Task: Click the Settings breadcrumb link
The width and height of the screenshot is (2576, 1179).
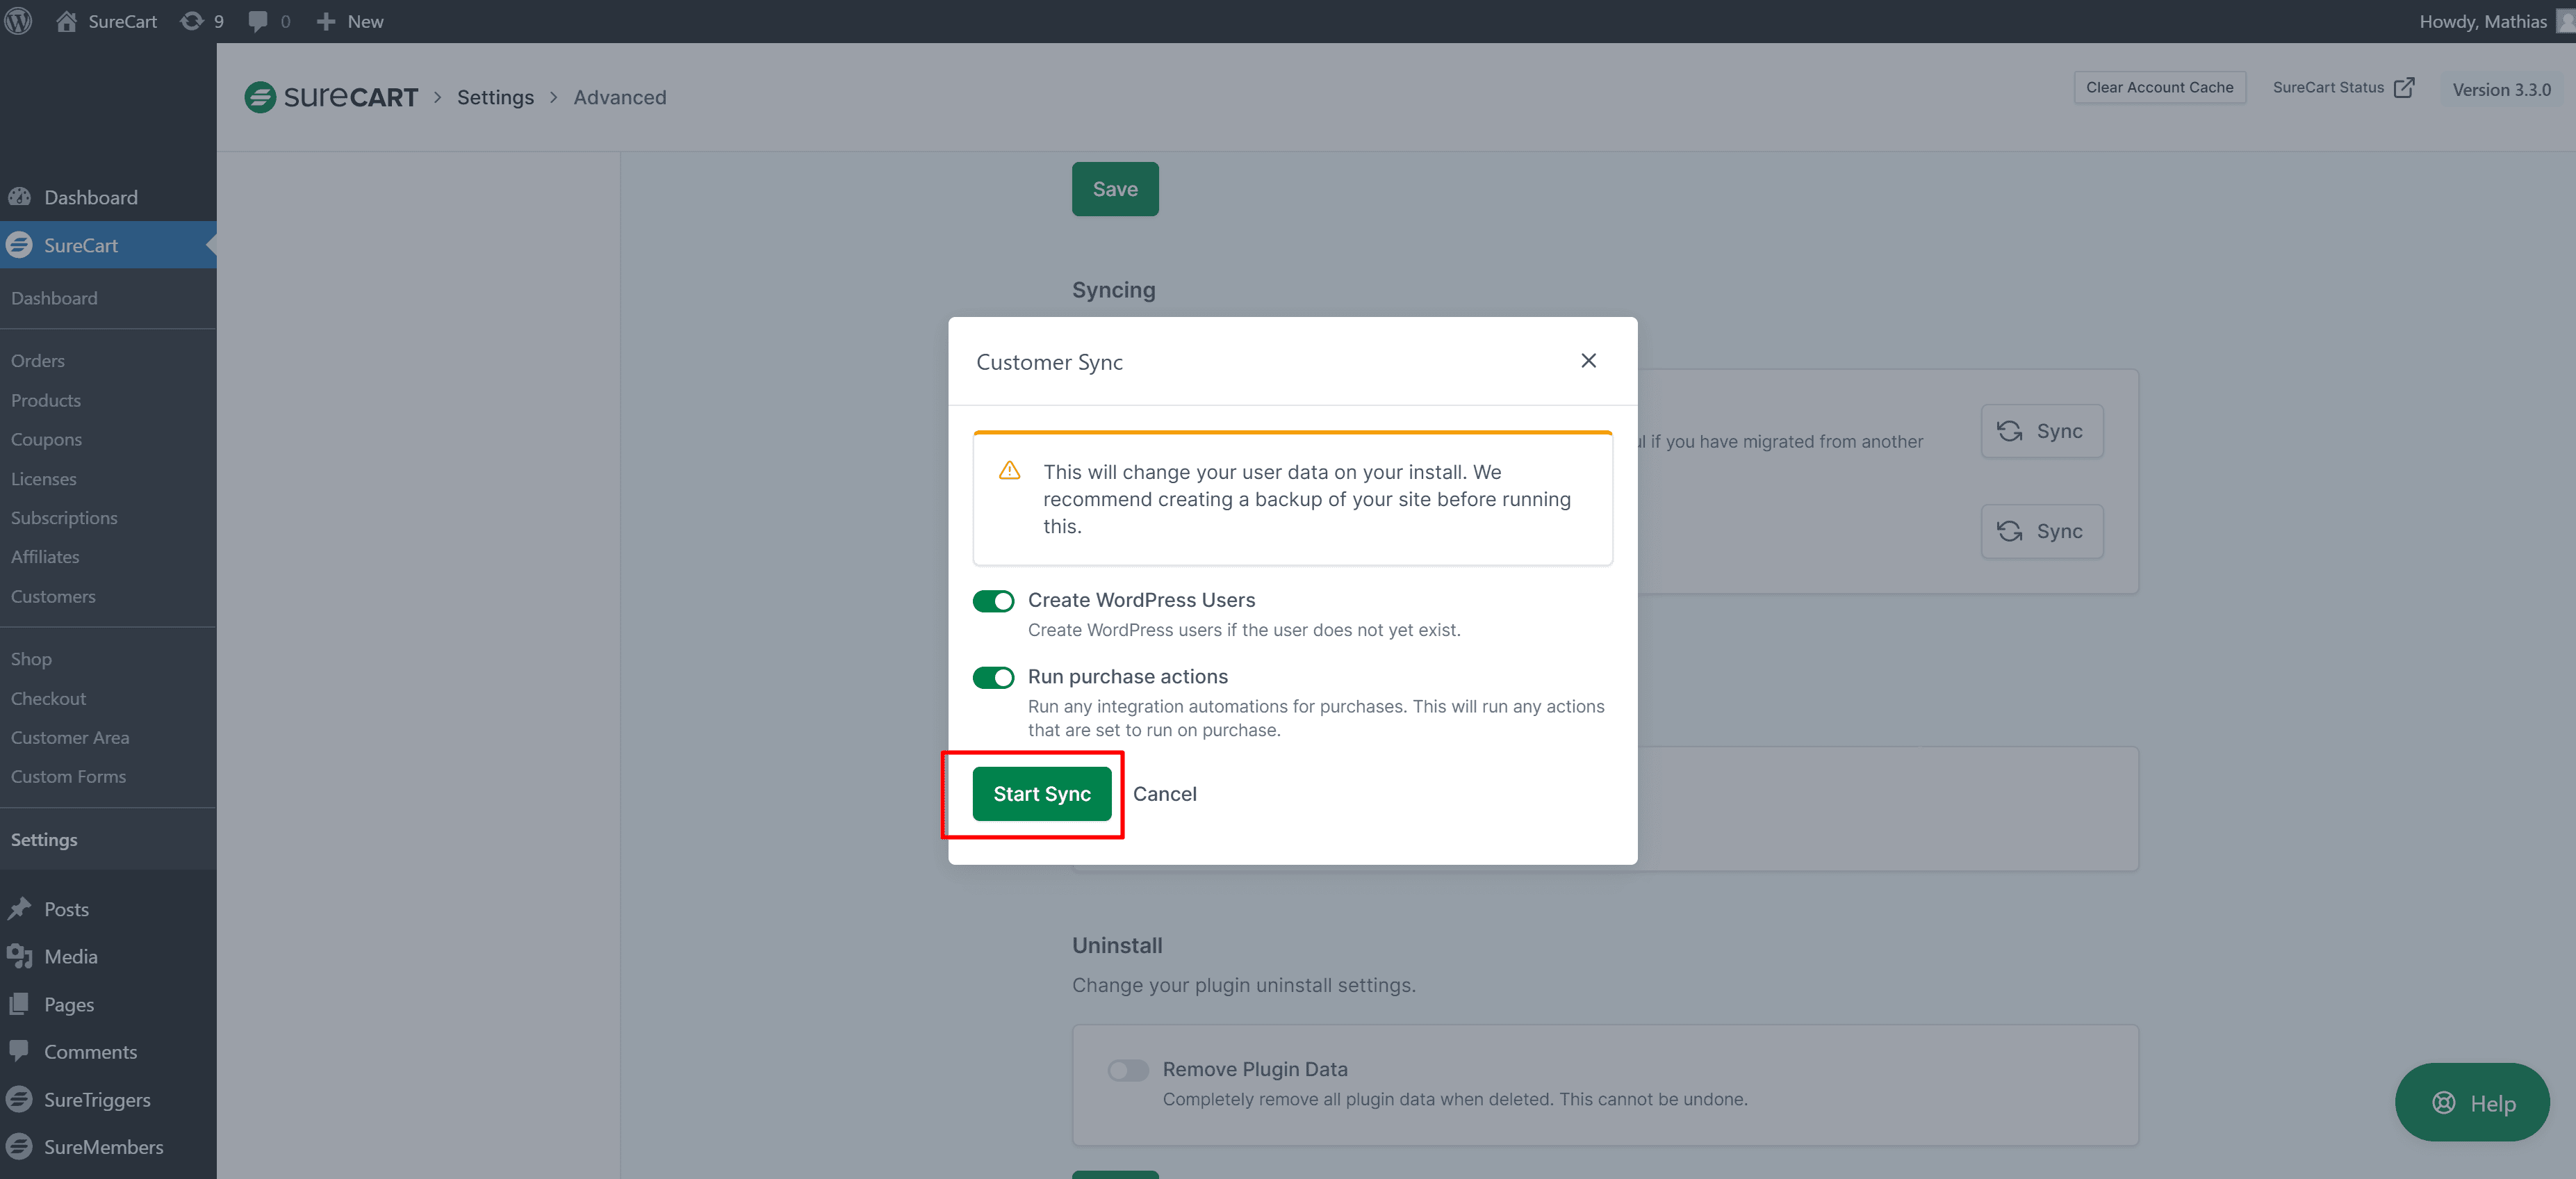Action: (x=495, y=97)
